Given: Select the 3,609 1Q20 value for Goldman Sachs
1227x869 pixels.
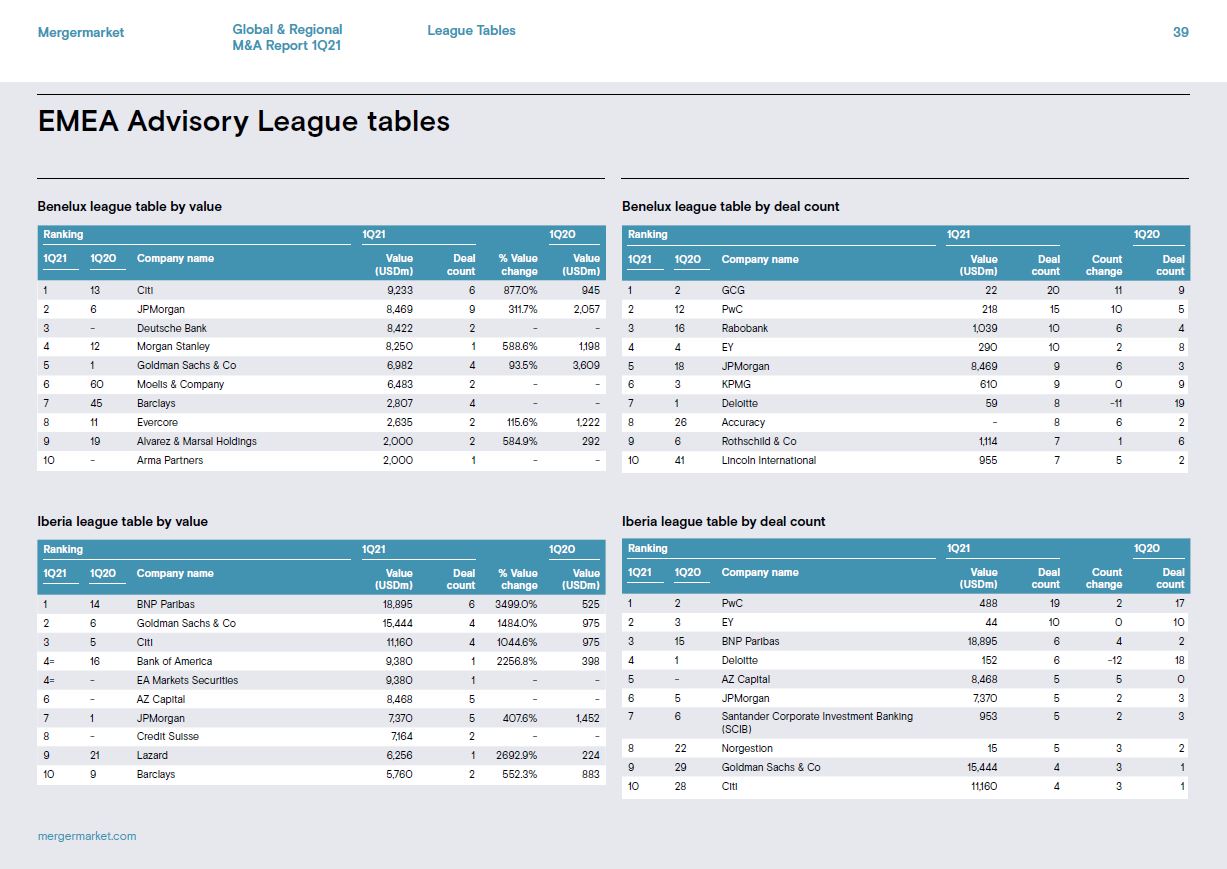Looking at the screenshot, I should (585, 366).
